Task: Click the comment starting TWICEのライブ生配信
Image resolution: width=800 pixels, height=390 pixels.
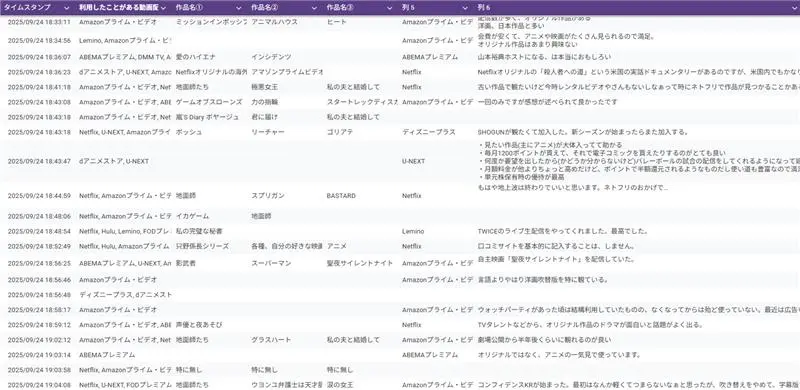Action: [563, 232]
